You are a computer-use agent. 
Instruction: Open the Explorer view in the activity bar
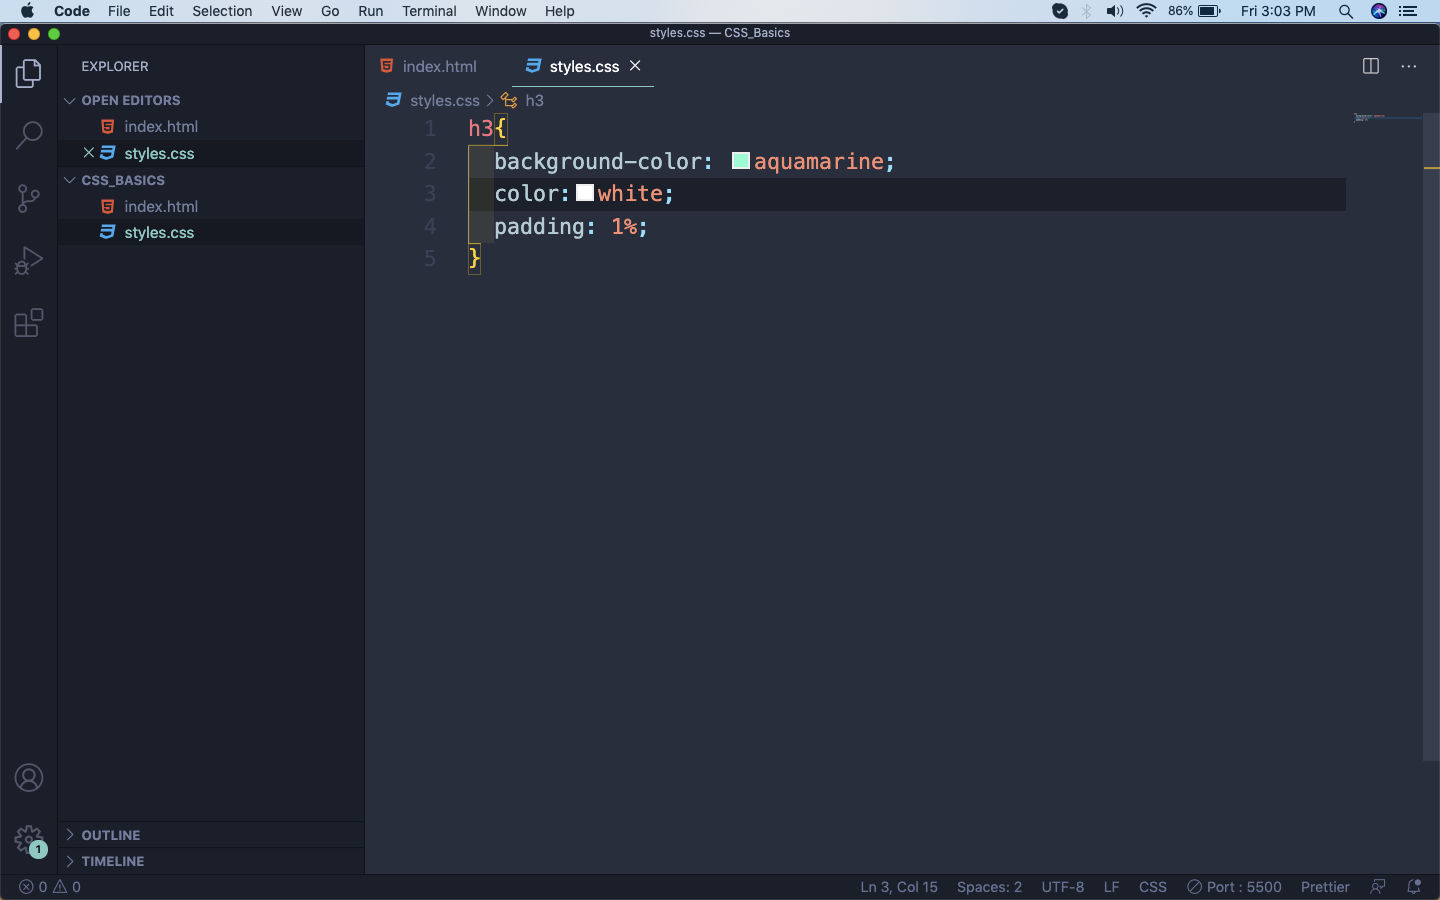click(29, 73)
